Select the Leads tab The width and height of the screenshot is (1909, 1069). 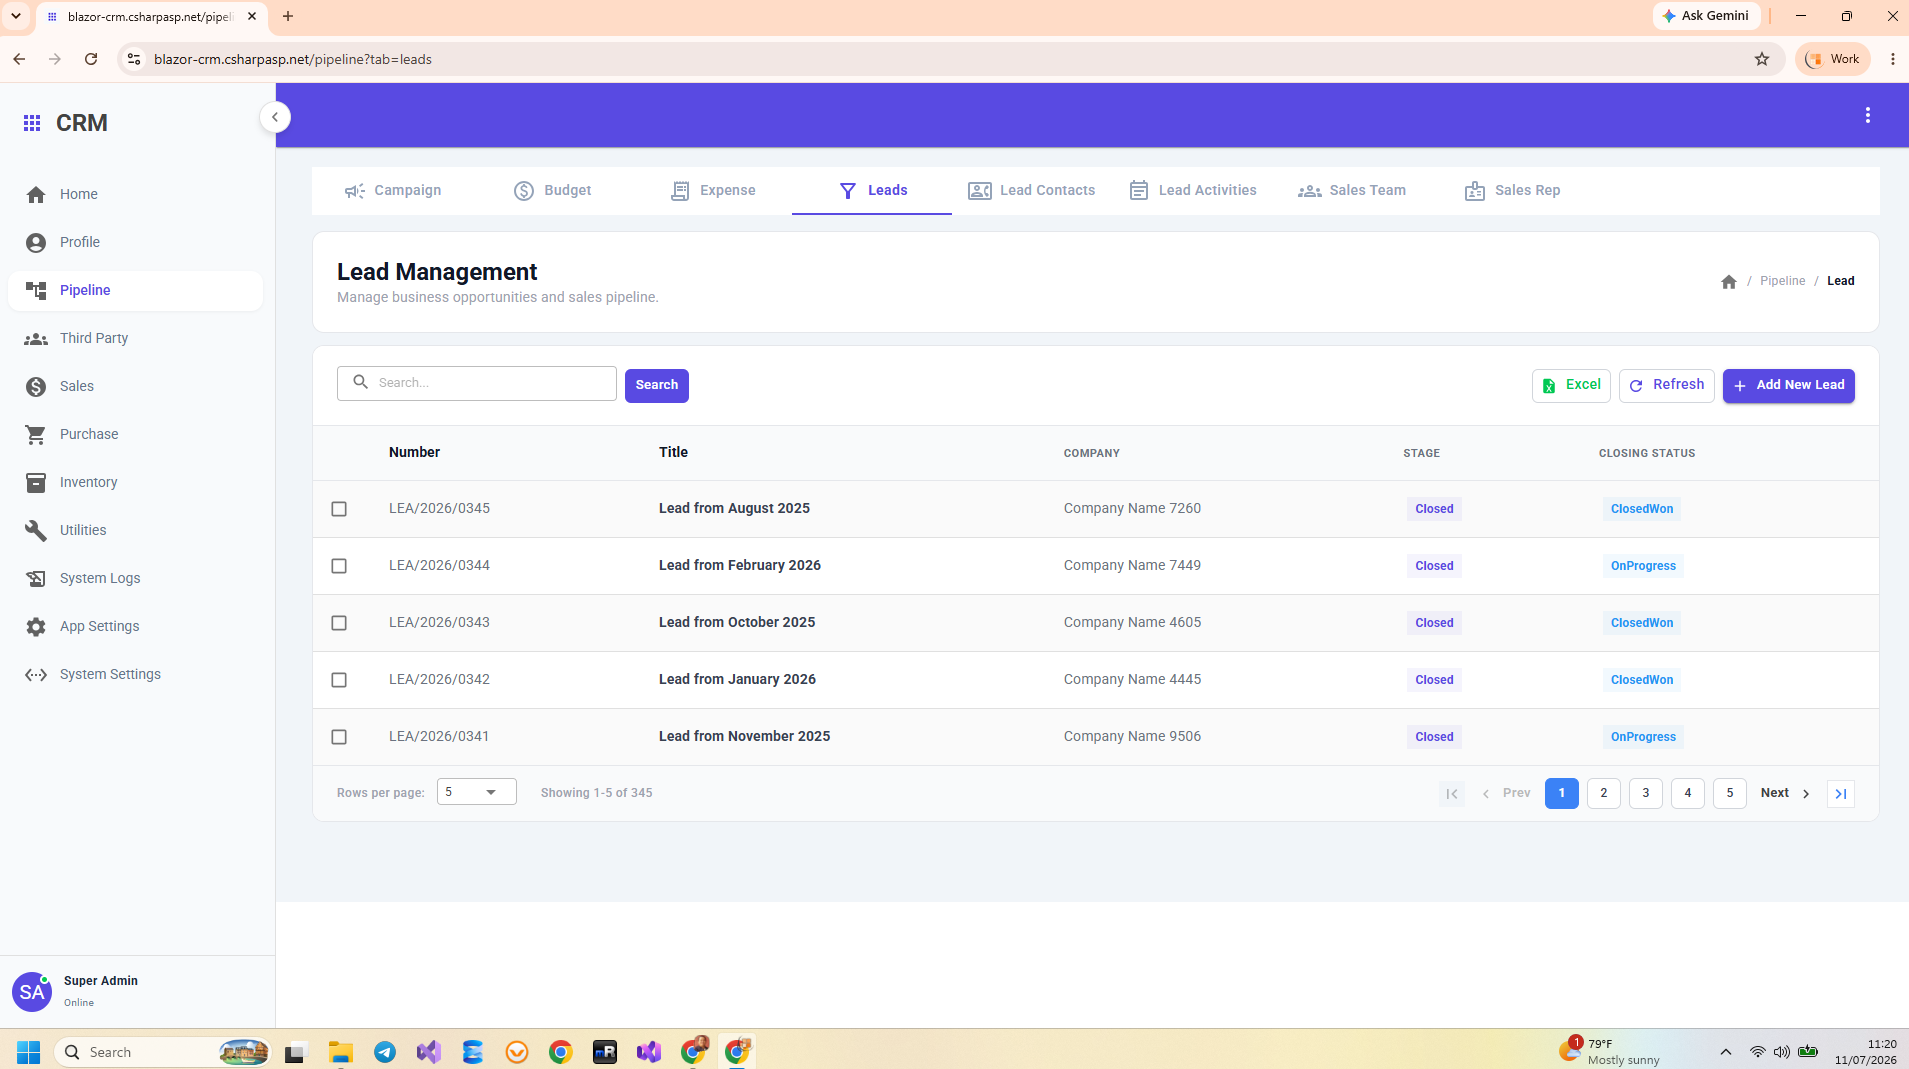(873, 191)
